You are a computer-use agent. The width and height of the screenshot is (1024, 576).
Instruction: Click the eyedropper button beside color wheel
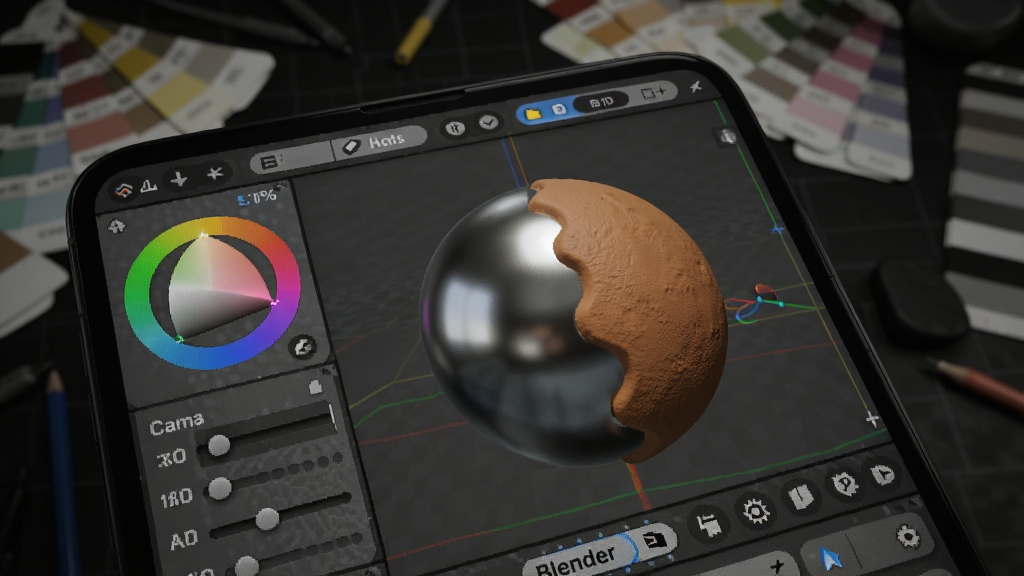pos(302,347)
